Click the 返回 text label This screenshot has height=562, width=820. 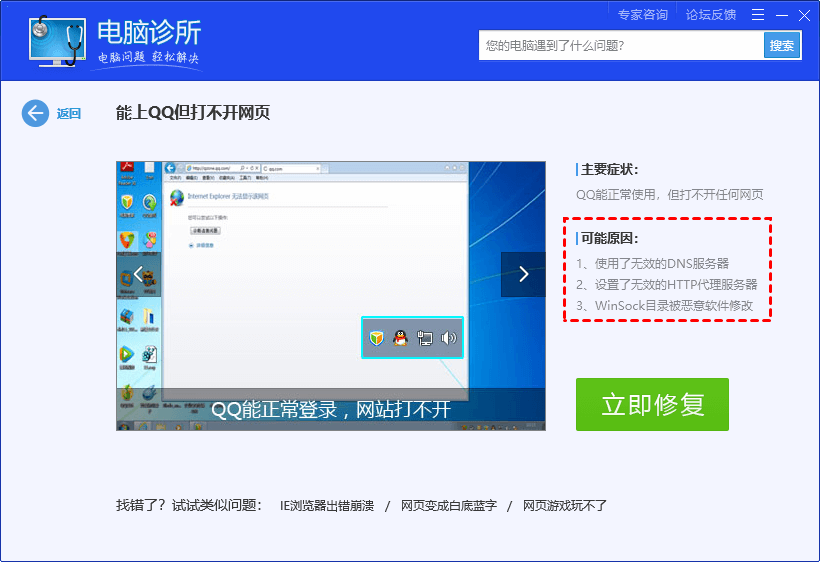pos(68,114)
